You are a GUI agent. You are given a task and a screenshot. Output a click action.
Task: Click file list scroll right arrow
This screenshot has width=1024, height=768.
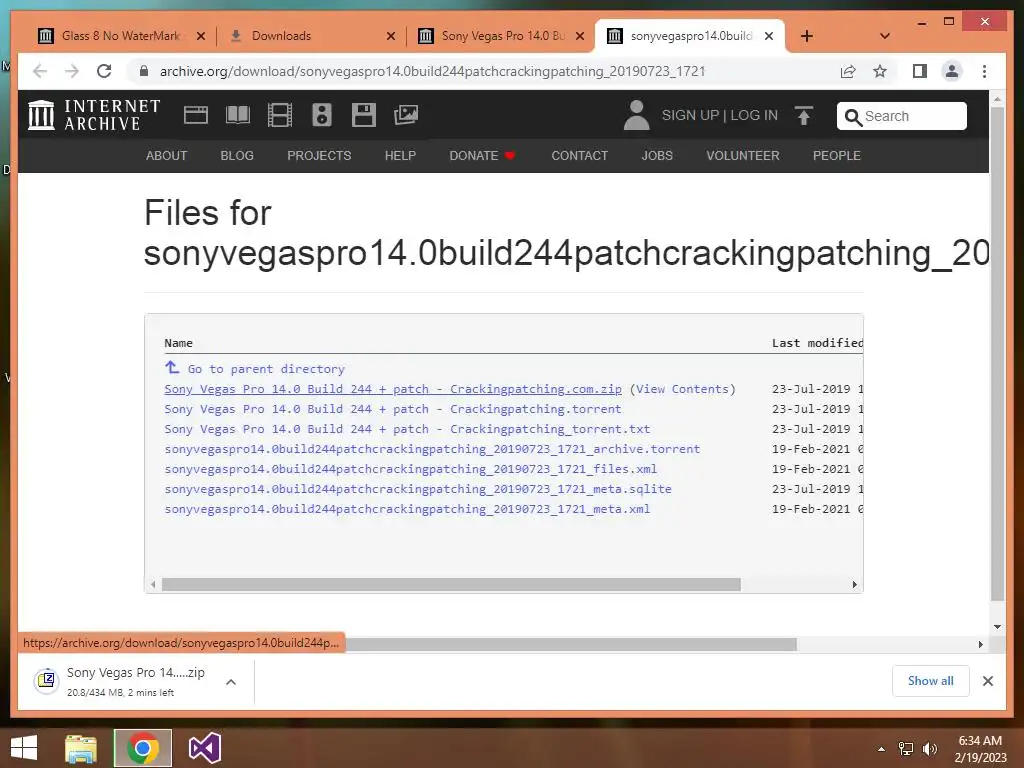(854, 584)
